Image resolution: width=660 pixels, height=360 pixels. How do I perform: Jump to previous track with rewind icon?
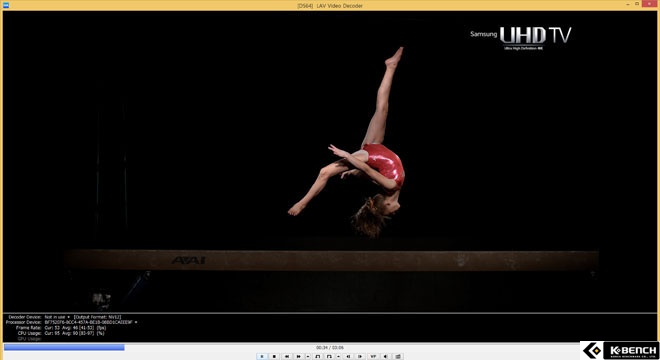click(287, 356)
